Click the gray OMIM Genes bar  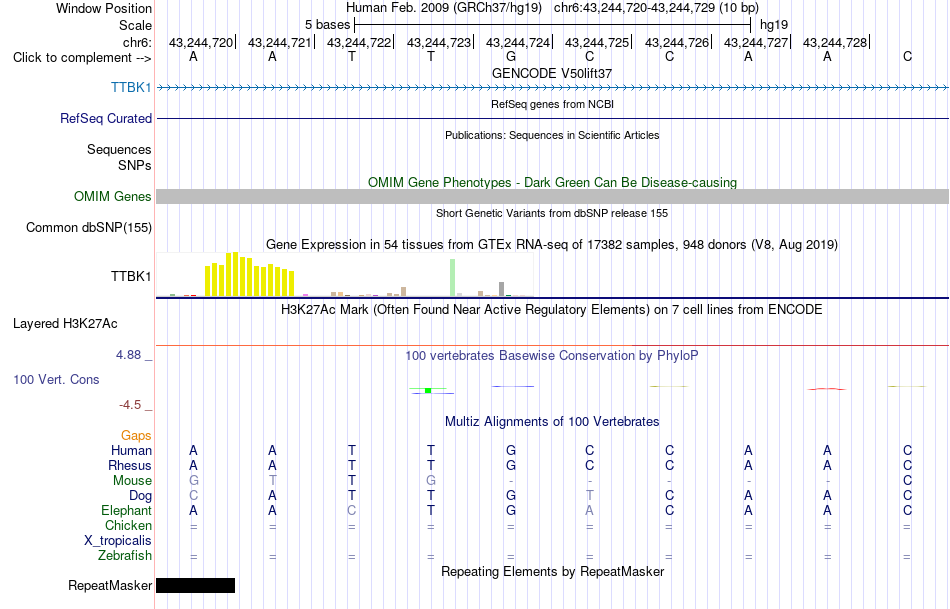point(552,196)
